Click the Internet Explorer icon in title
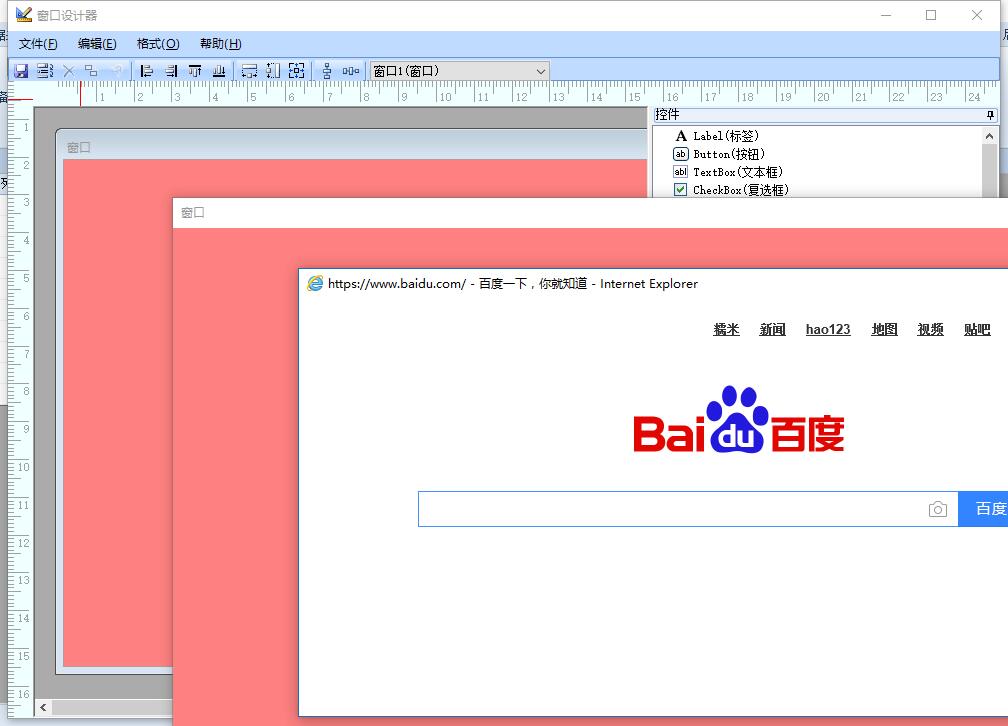1008x726 pixels. pyautogui.click(x=315, y=284)
